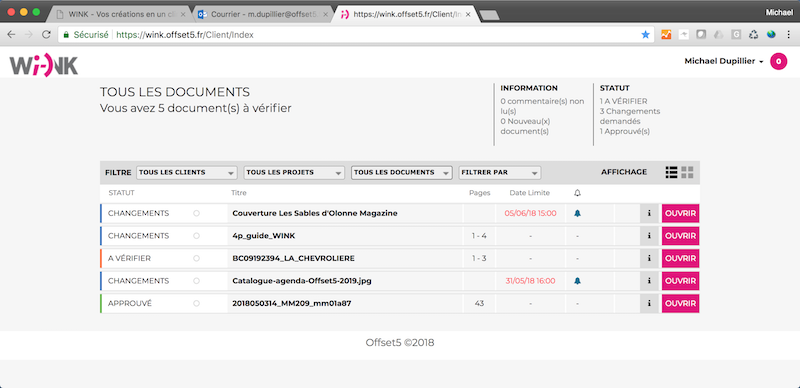Image resolution: width=800 pixels, height=388 pixels.
Task: Click the Pages column header
Action: coord(480,193)
